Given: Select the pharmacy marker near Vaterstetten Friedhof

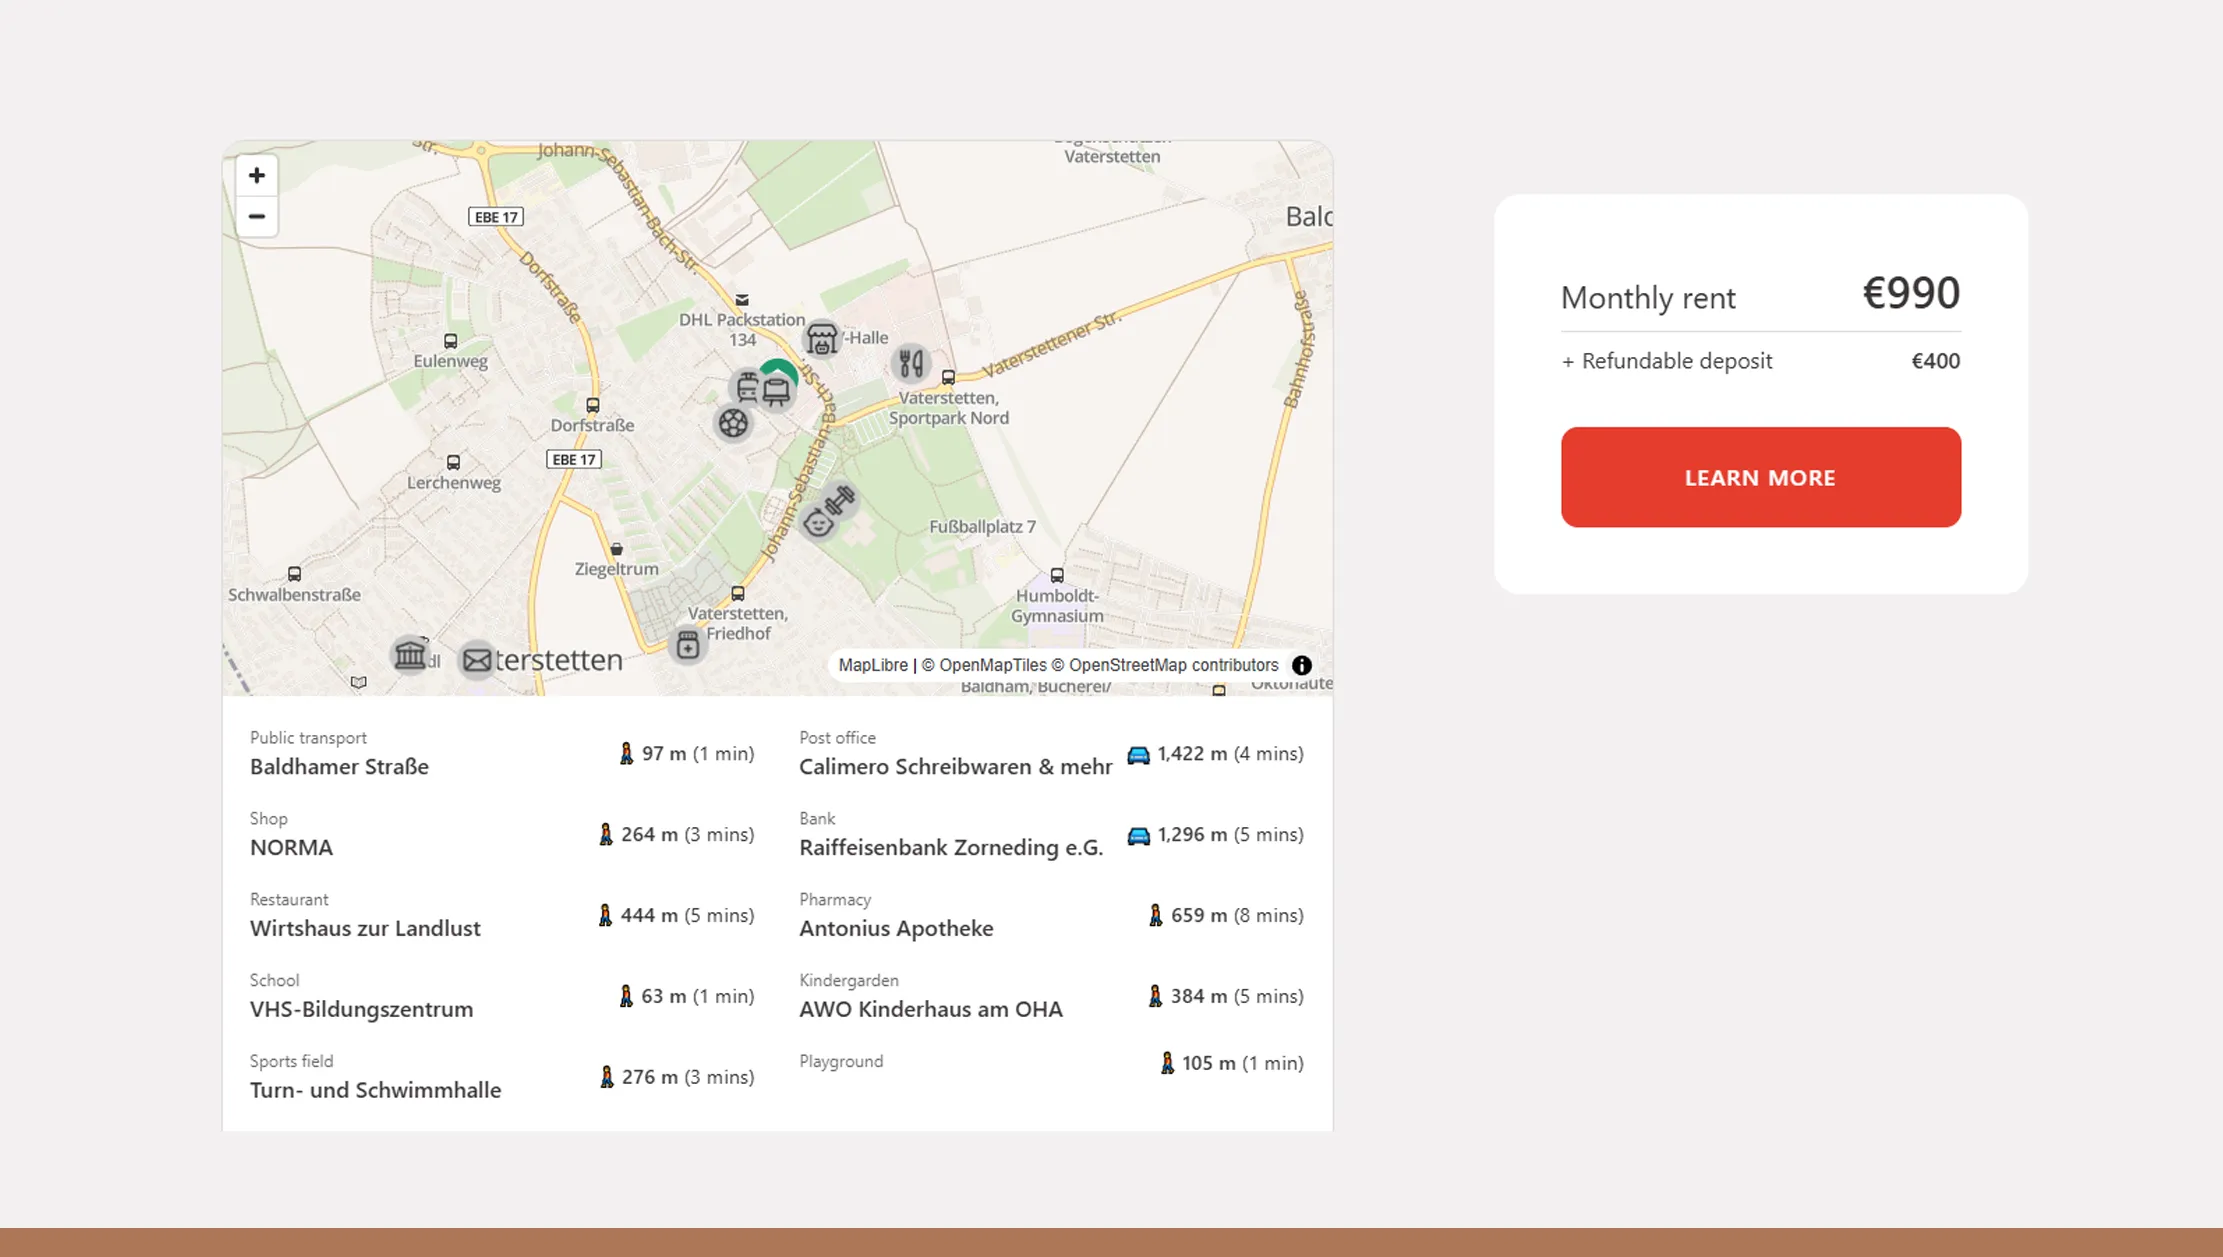Looking at the screenshot, I should (x=687, y=645).
